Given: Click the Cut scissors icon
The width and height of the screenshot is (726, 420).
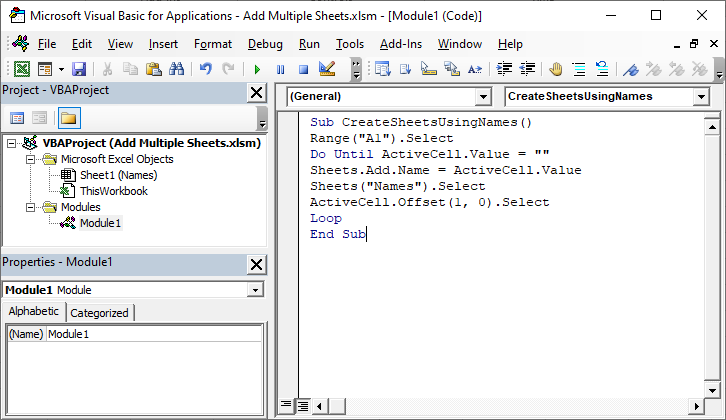Looking at the screenshot, I should [x=107, y=69].
